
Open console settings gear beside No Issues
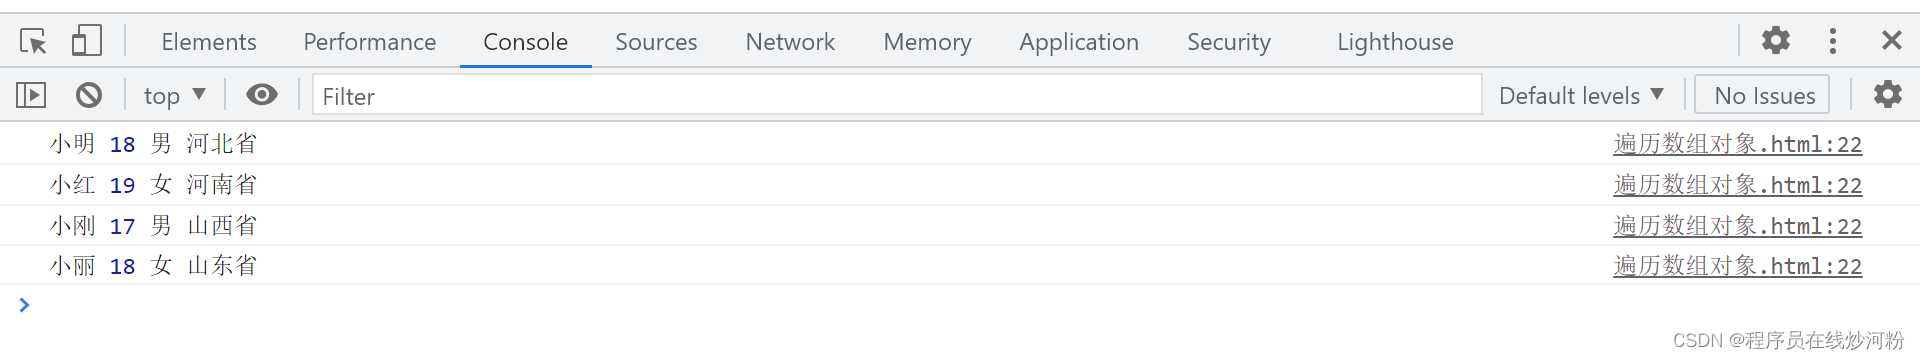point(1887,95)
